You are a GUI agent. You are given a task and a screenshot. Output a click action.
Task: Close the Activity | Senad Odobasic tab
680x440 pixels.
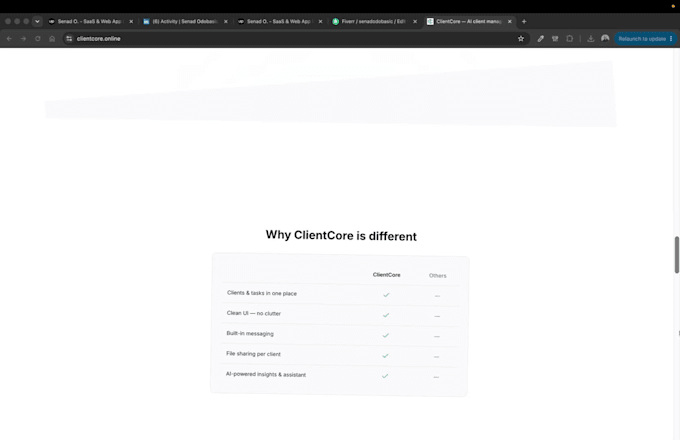226,21
